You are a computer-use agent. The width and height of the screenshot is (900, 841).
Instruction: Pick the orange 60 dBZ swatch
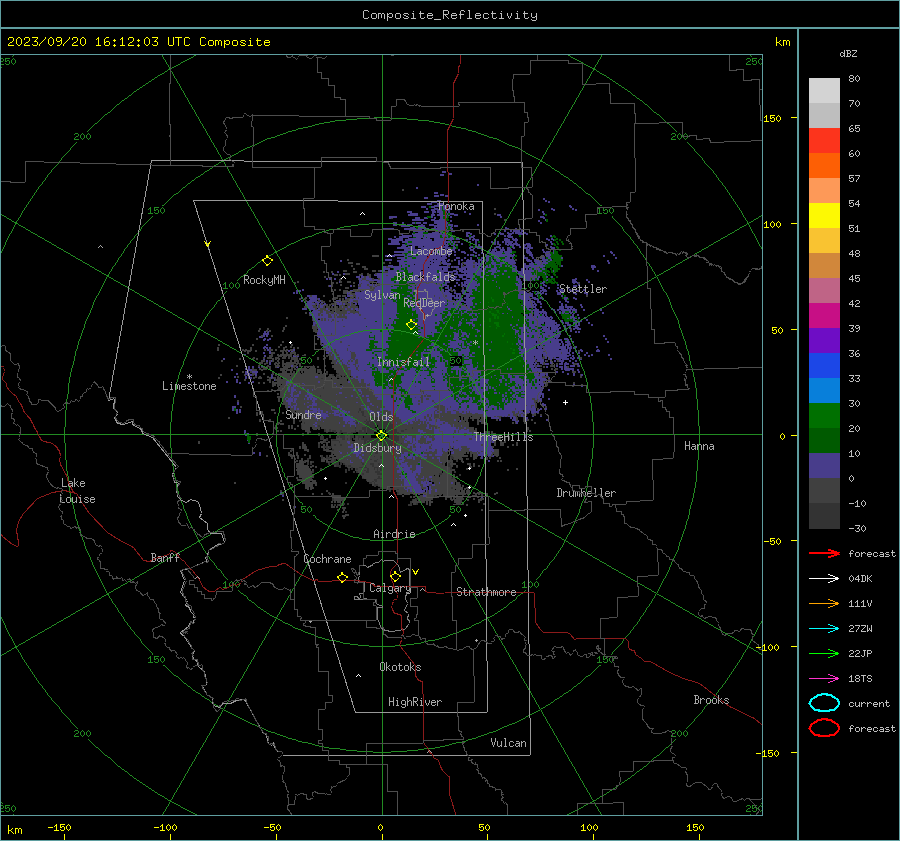point(824,166)
